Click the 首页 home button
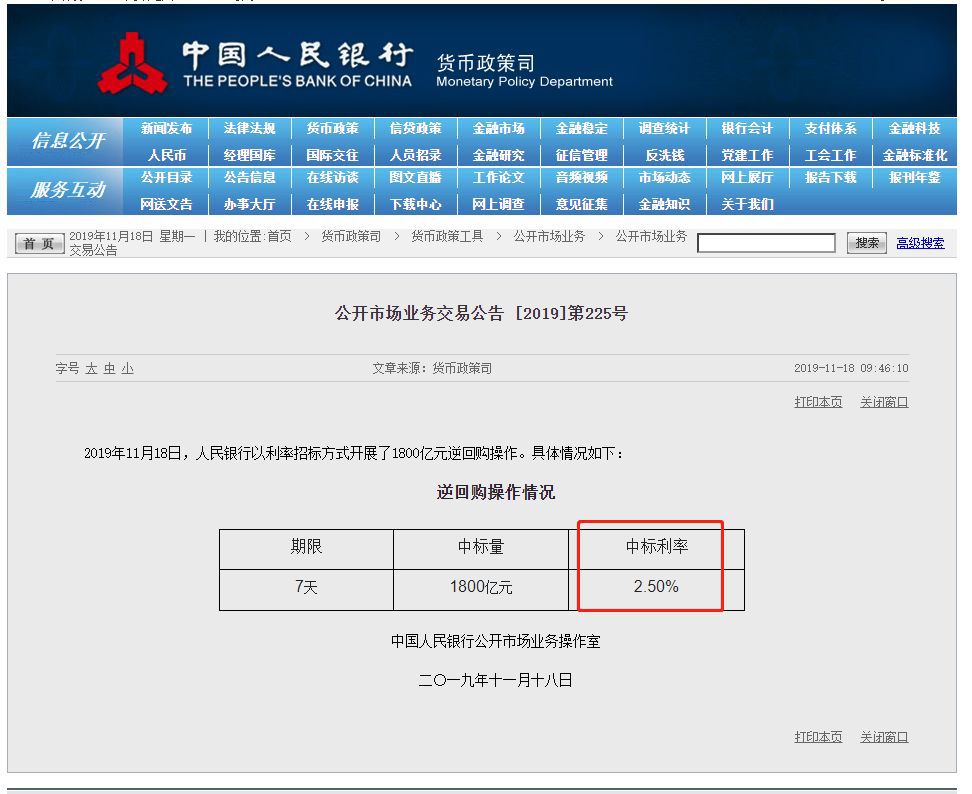The width and height of the screenshot is (972, 794). coord(39,244)
